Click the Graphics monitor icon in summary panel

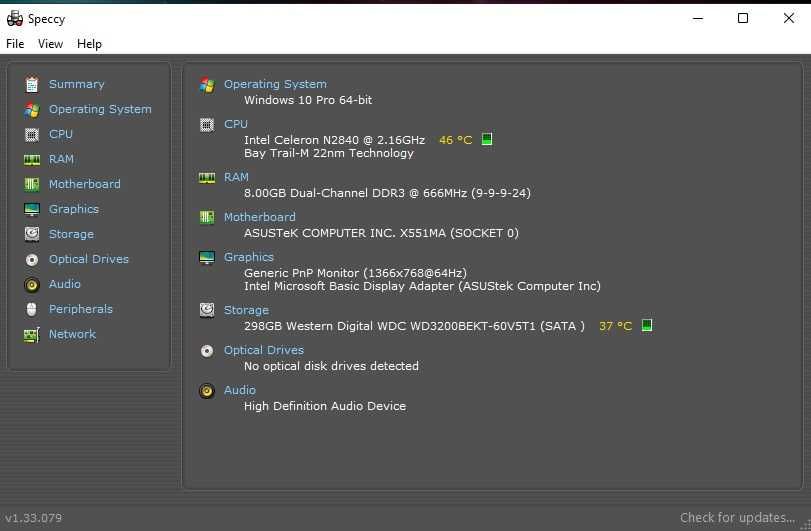click(207, 257)
